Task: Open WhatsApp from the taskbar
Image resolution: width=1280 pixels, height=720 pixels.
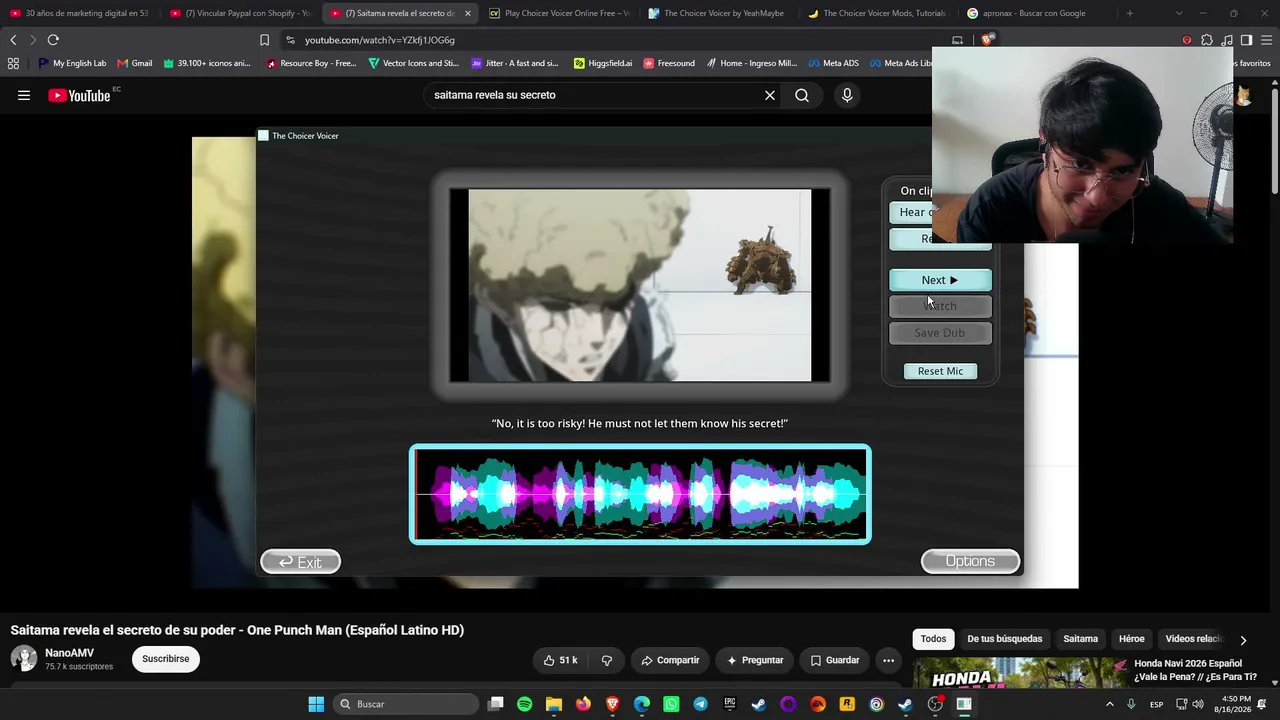Action: (x=671, y=704)
